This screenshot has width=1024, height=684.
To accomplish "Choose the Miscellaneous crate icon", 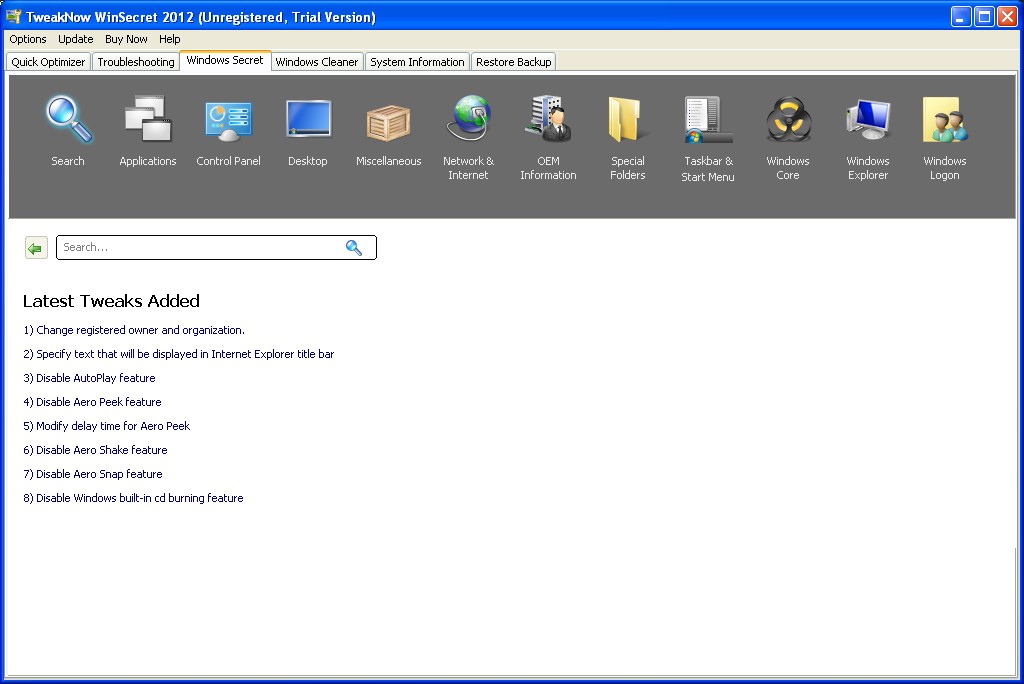I will point(388,123).
